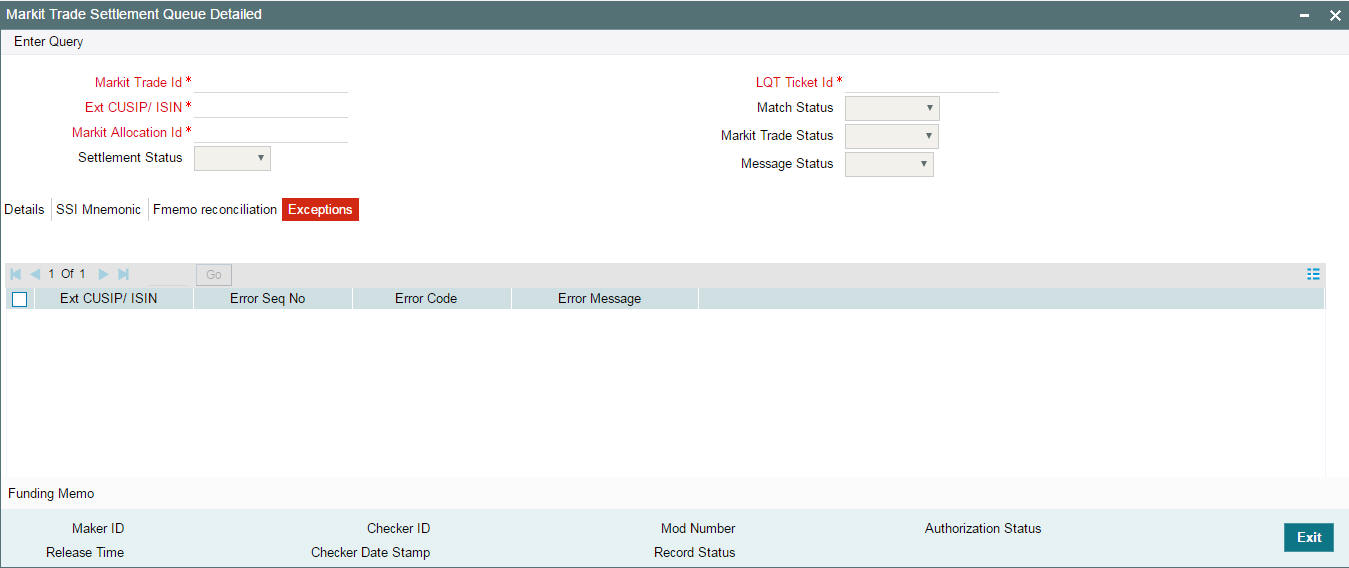1349x568 pixels.
Task: Click the Ext CUSIP/ ISIN input field
Action: (271, 107)
